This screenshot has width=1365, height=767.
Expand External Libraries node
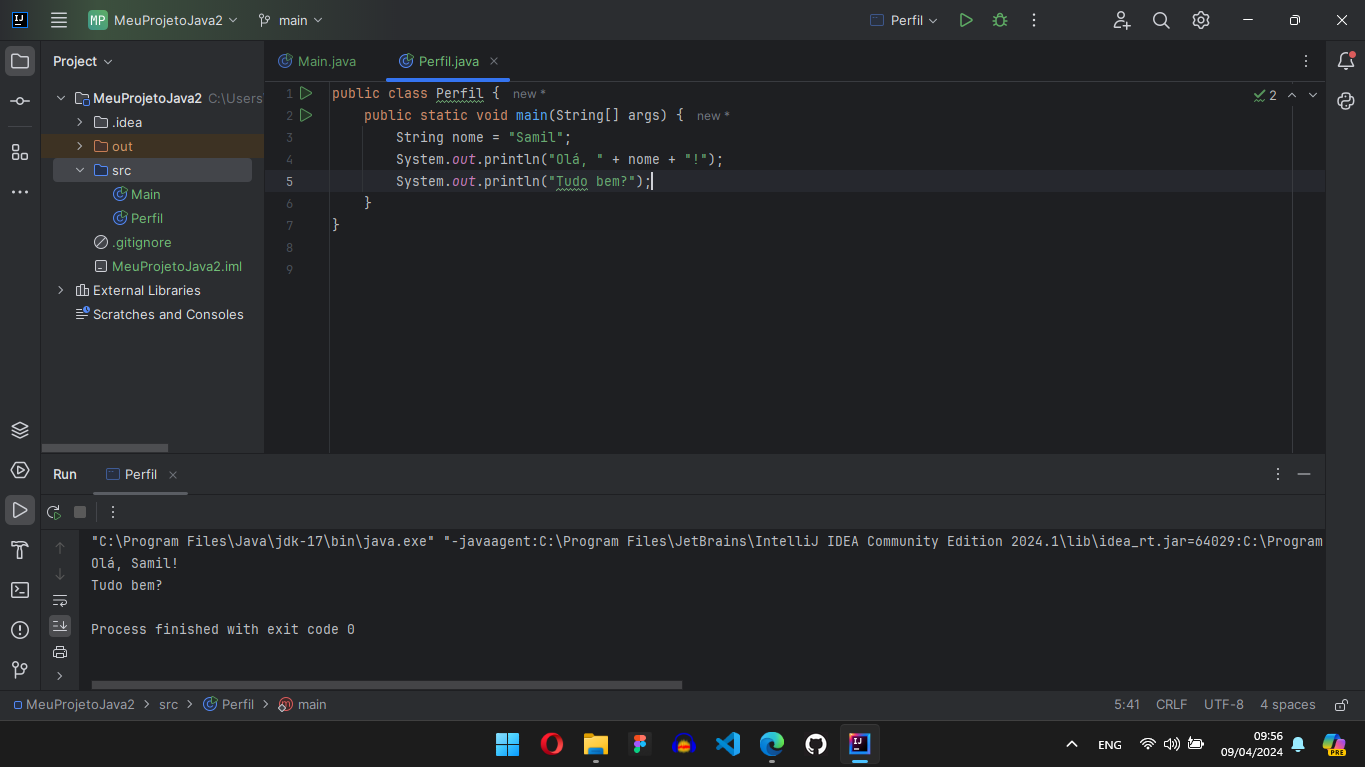(61, 290)
